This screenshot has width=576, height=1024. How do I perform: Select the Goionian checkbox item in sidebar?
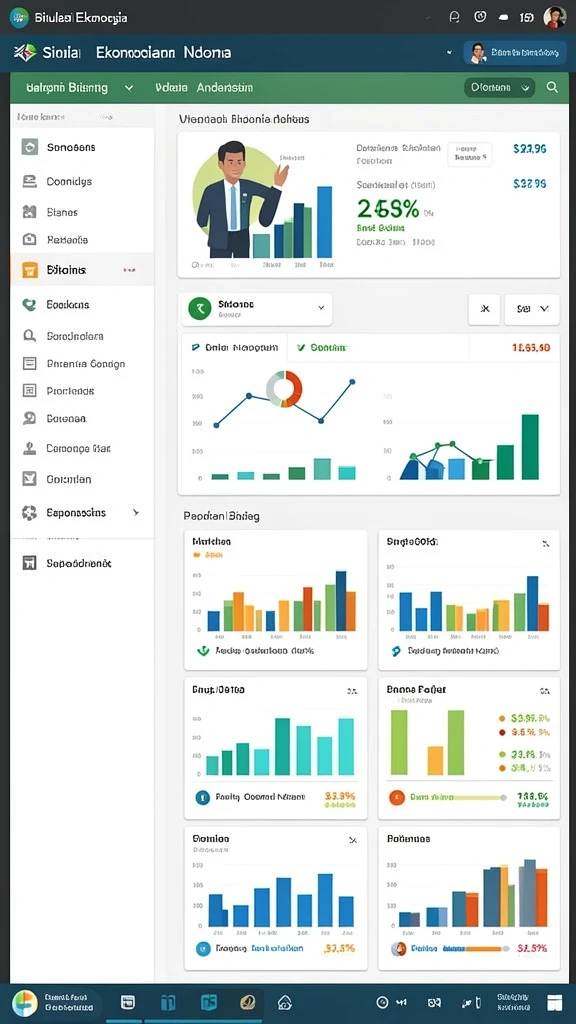(x=82, y=479)
